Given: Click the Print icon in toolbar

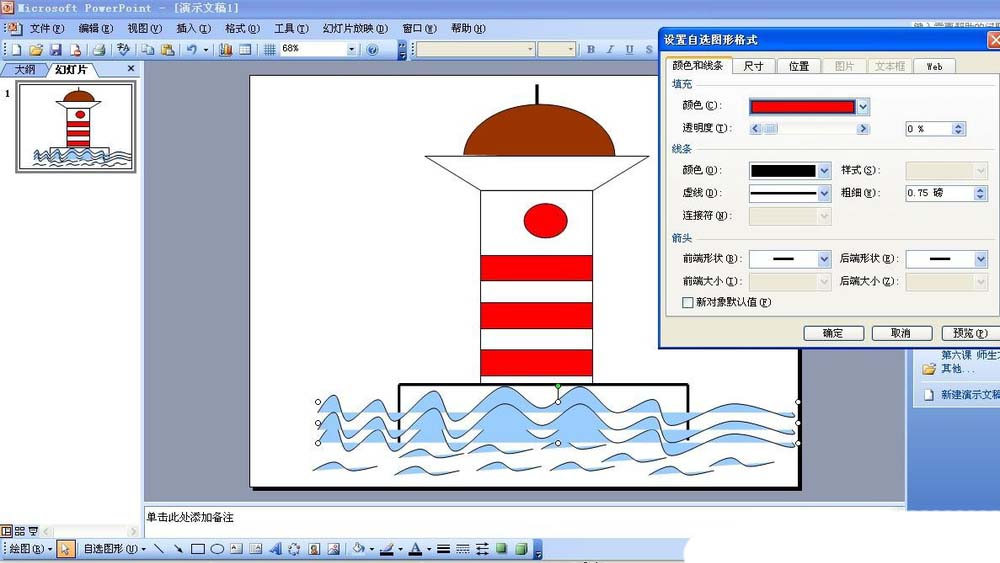Looking at the screenshot, I should (x=99, y=49).
